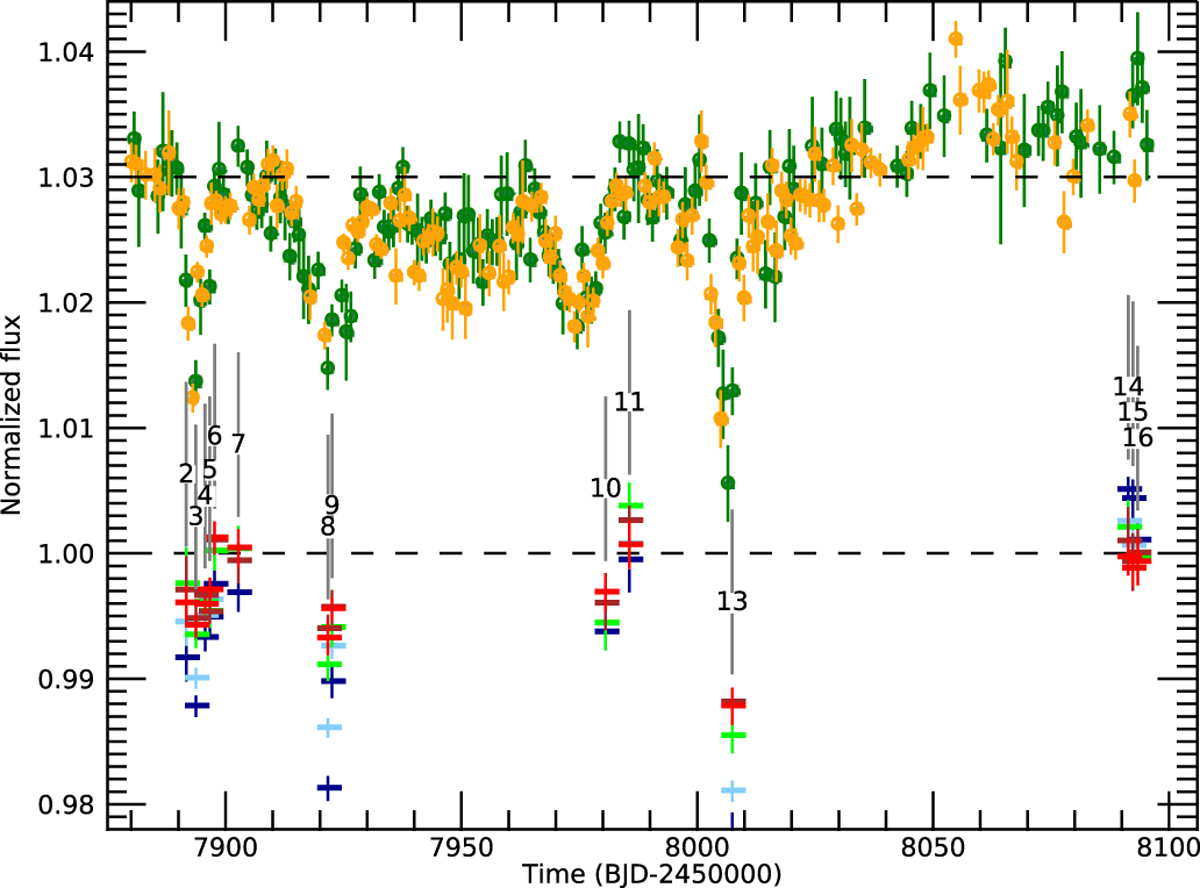Click the epoch label 16
This screenshot has height=888, width=1200.
1137,437
